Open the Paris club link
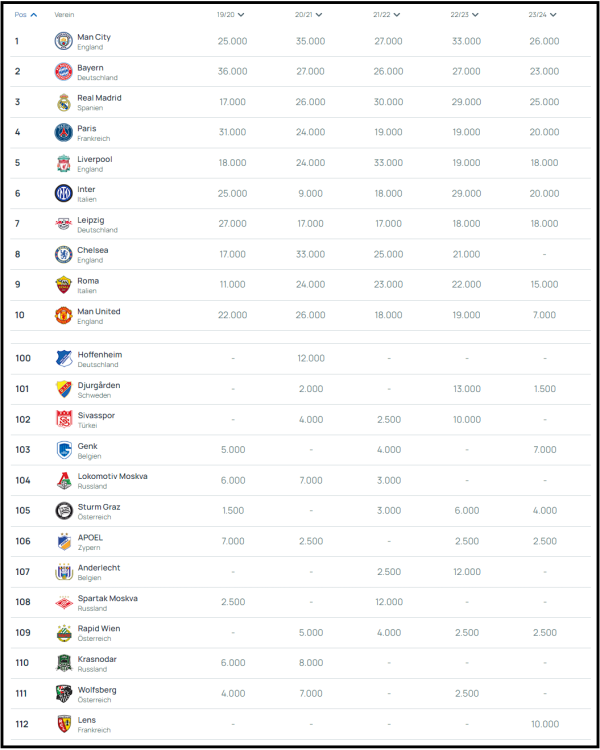The height and width of the screenshot is (750, 600). point(87,128)
